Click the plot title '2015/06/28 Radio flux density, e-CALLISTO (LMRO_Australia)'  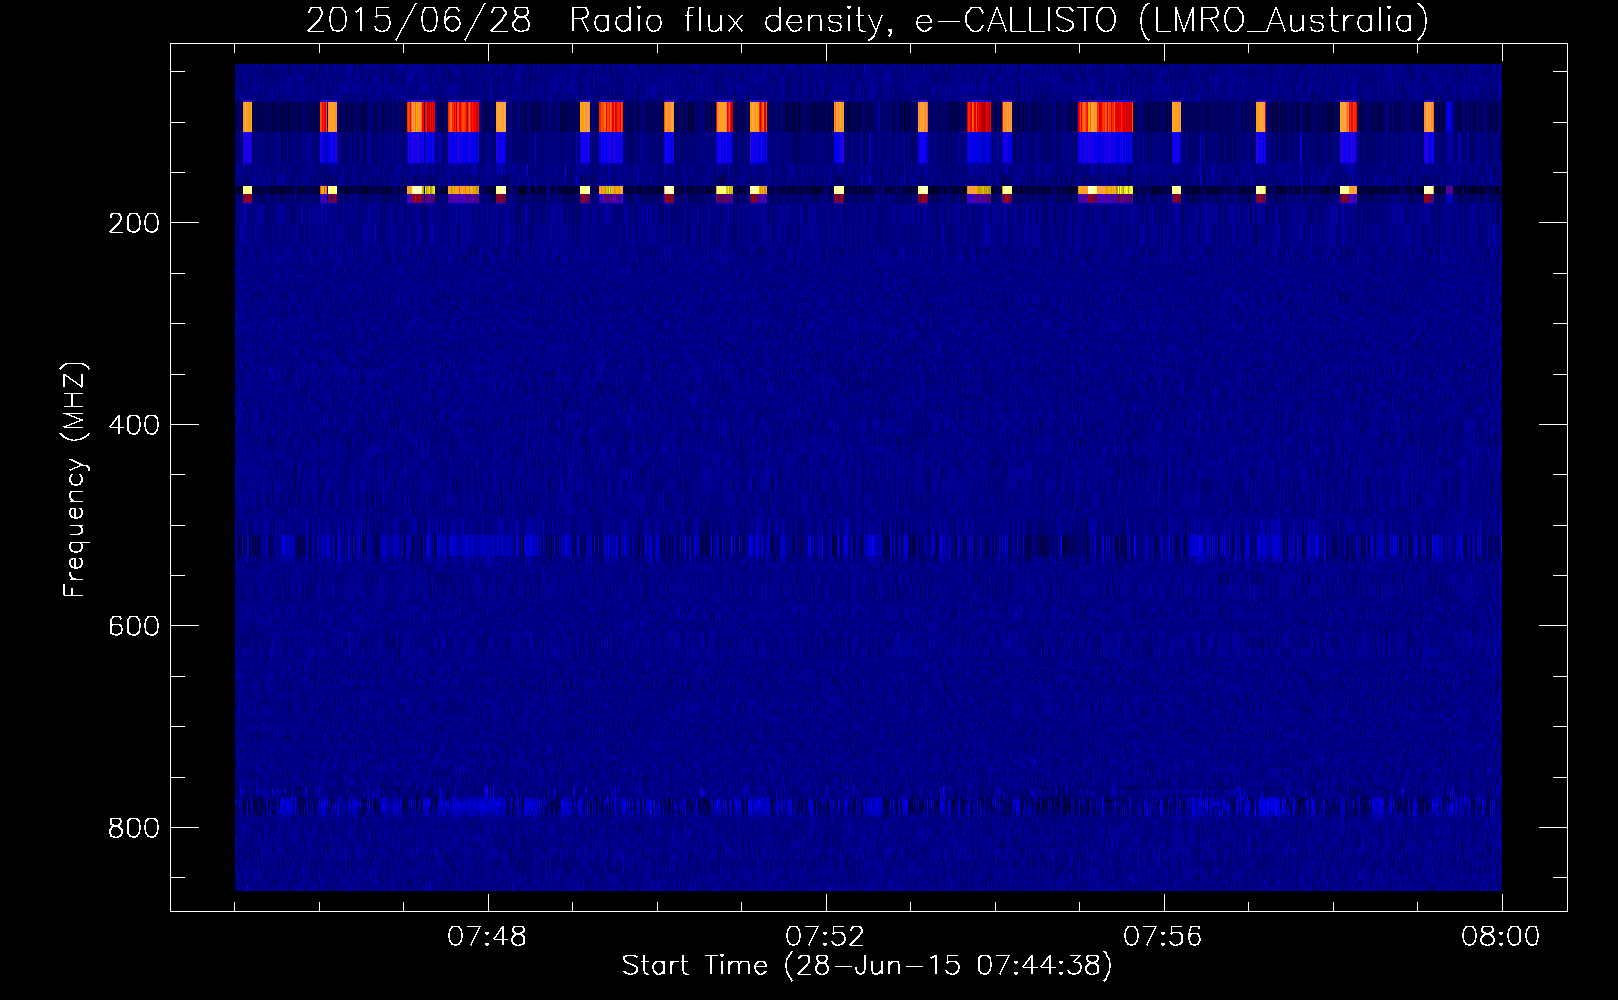[x=867, y=20]
